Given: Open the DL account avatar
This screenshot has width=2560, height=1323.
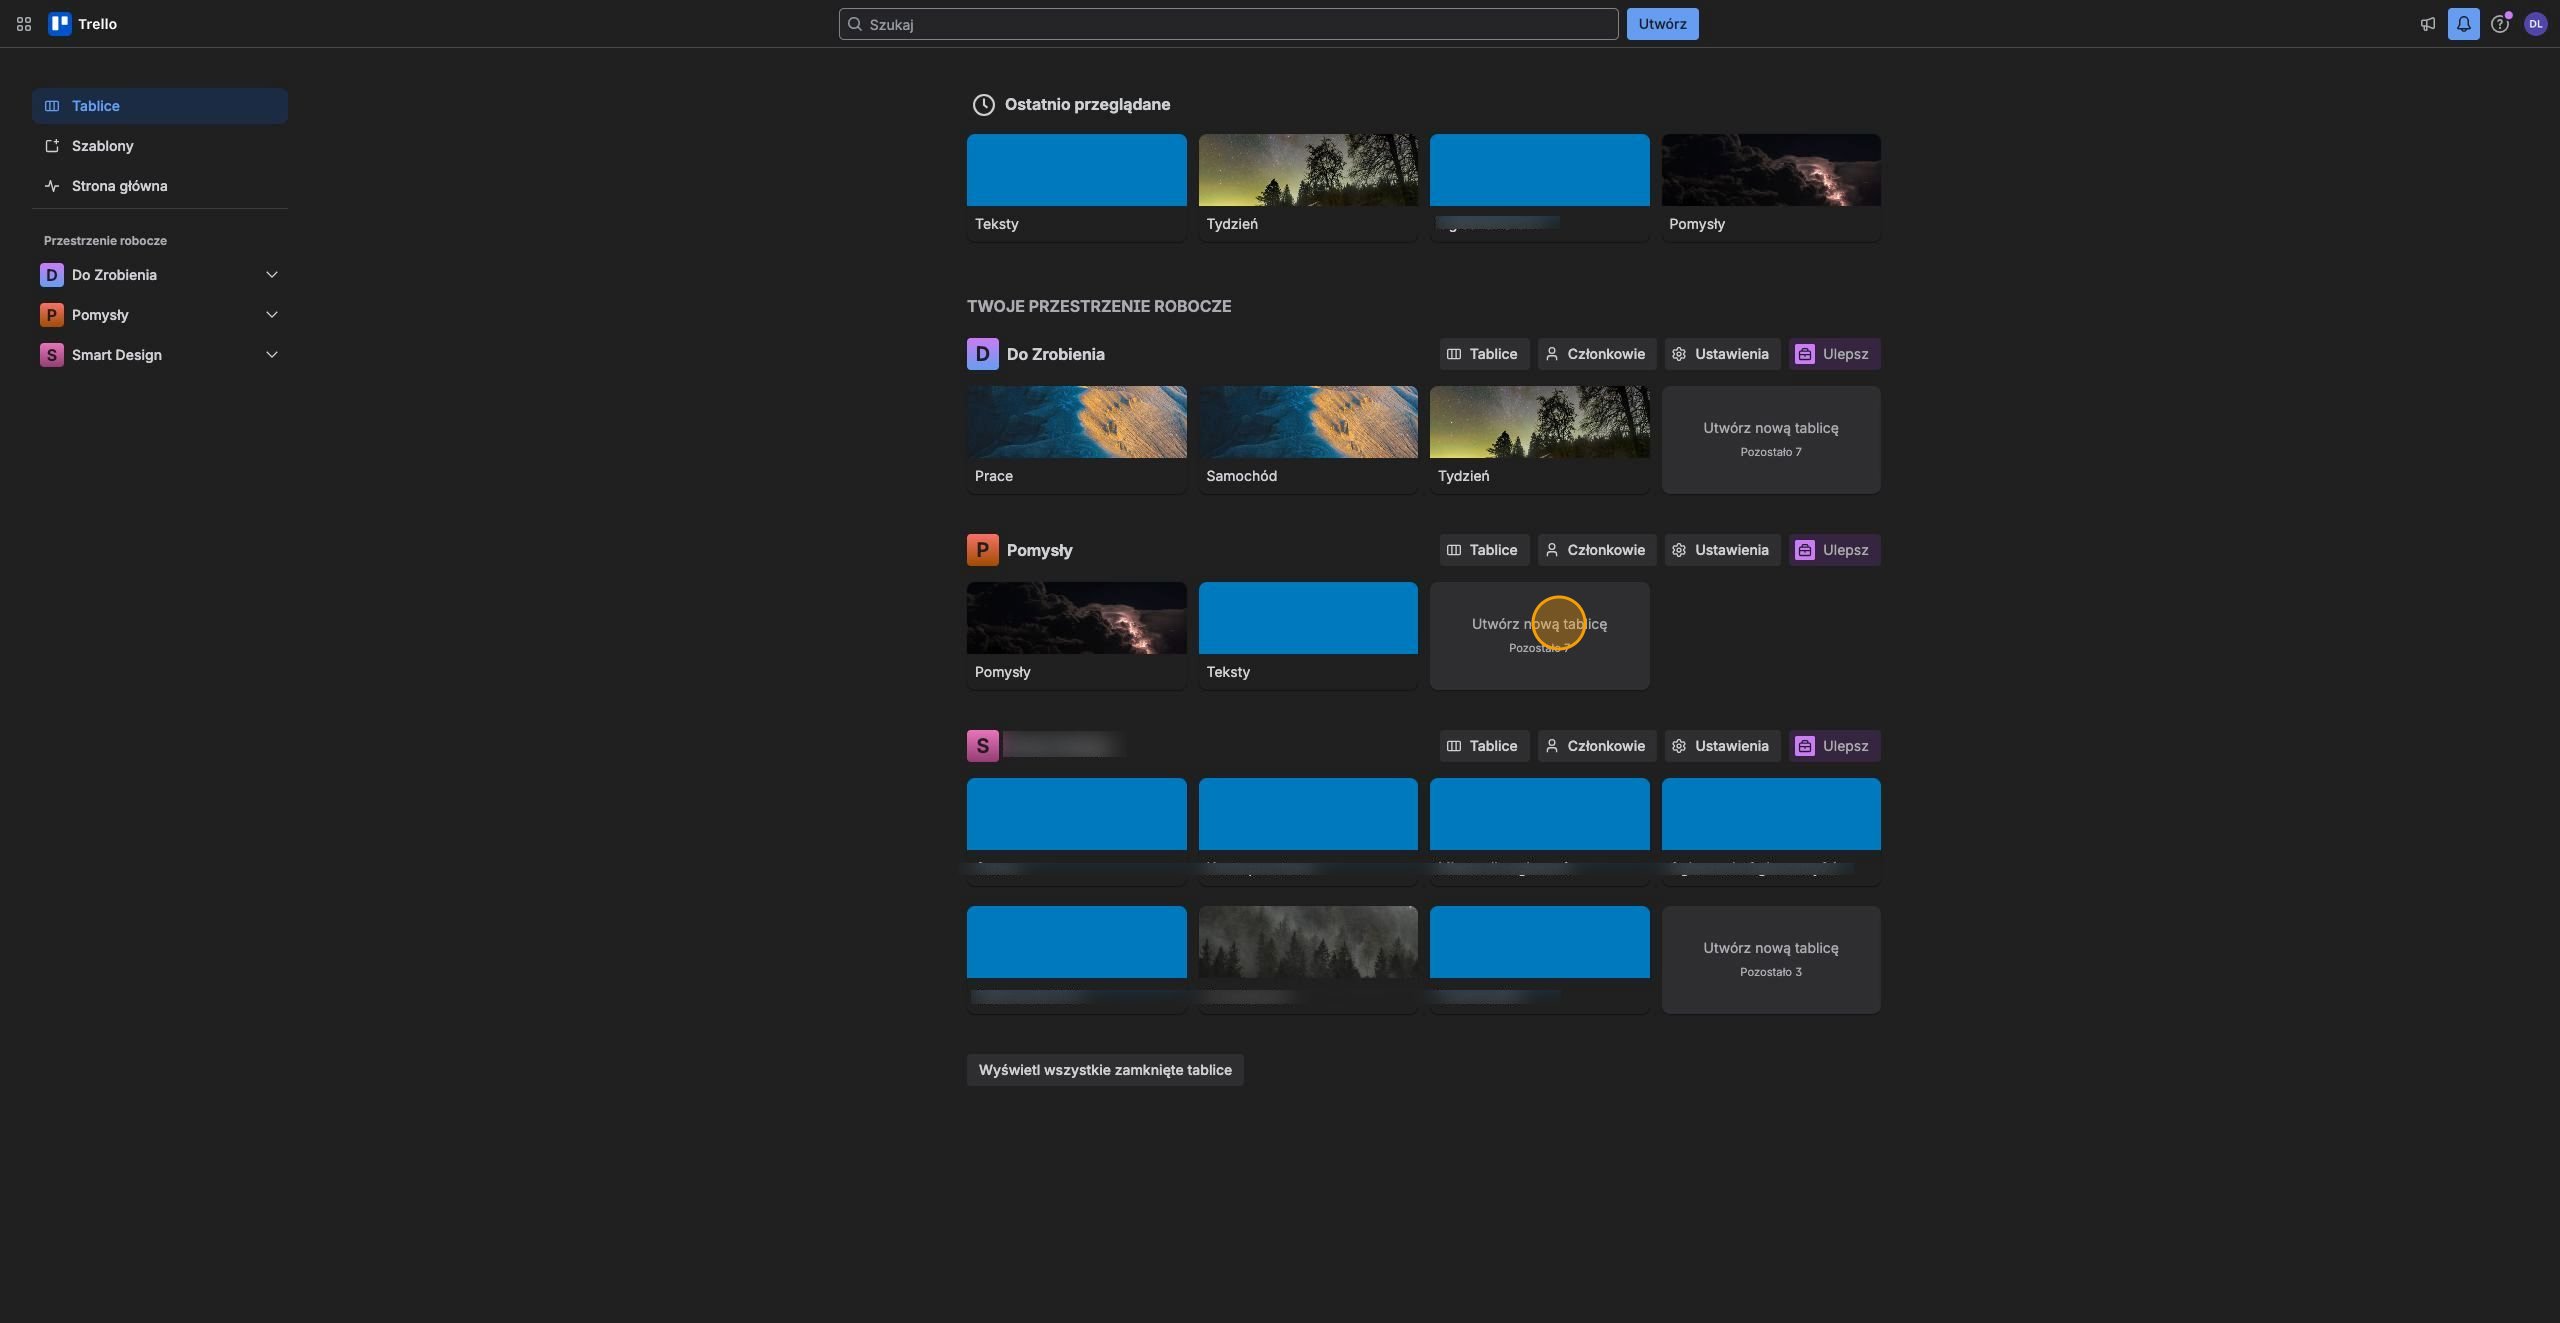Looking at the screenshot, I should (x=2535, y=24).
